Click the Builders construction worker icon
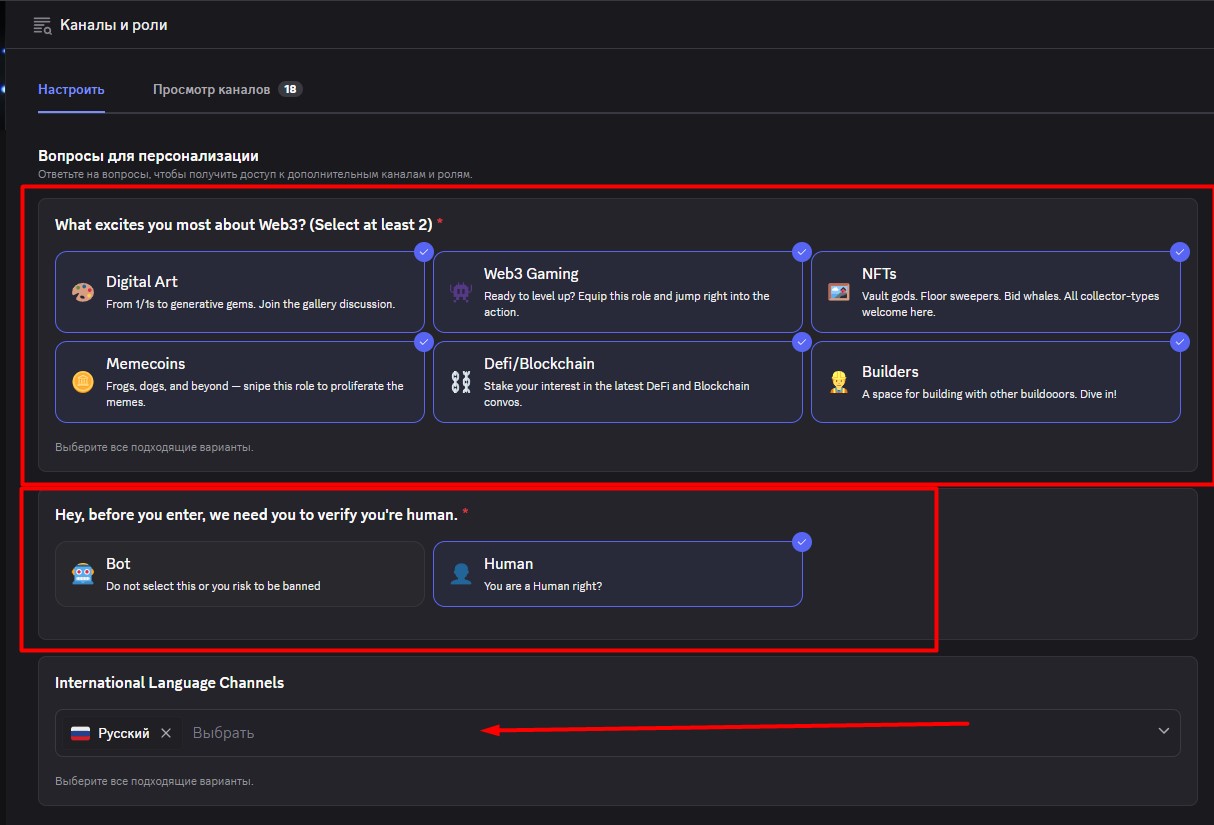Screen dimensions: 1214x825 (838, 381)
